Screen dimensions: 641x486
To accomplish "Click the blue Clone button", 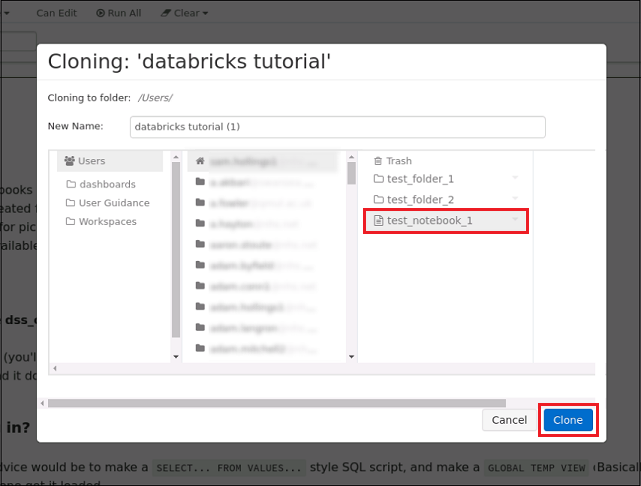I will pyautogui.click(x=568, y=420).
